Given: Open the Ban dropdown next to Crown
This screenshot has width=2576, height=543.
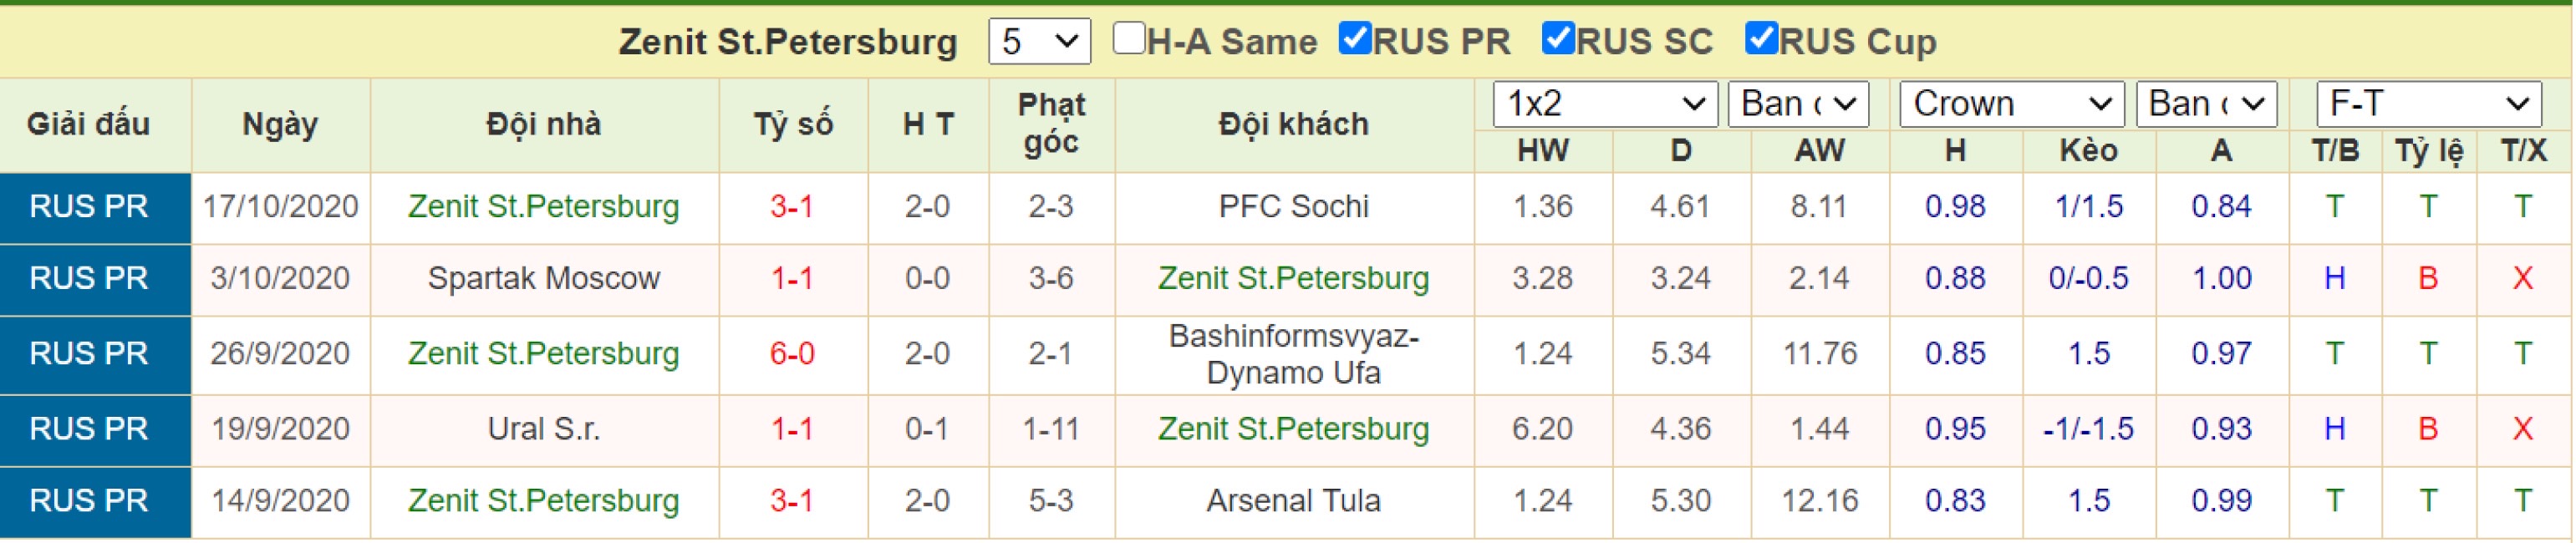Looking at the screenshot, I should pyautogui.click(x=2206, y=104).
